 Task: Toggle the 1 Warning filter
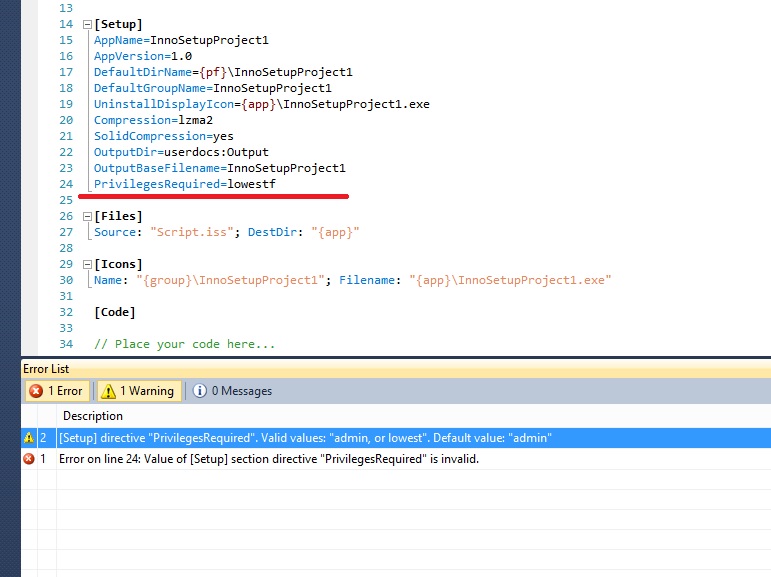tap(139, 391)
